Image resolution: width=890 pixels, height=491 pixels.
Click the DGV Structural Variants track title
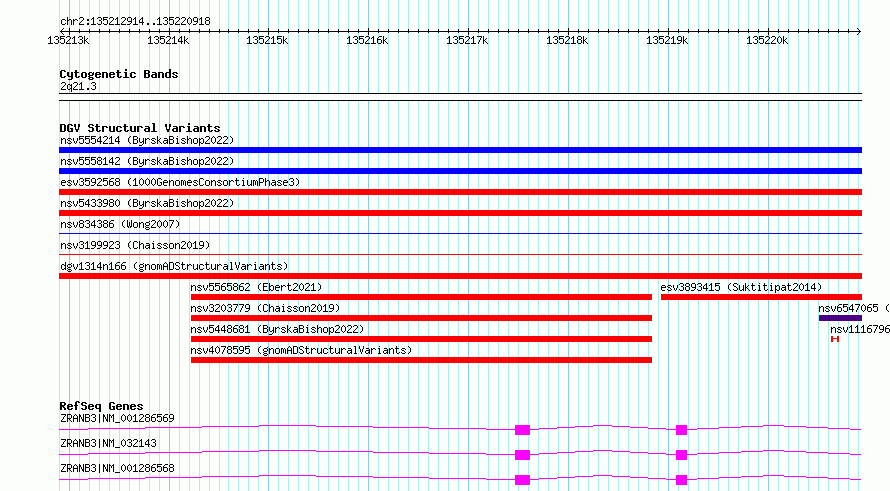coord(140,128)
